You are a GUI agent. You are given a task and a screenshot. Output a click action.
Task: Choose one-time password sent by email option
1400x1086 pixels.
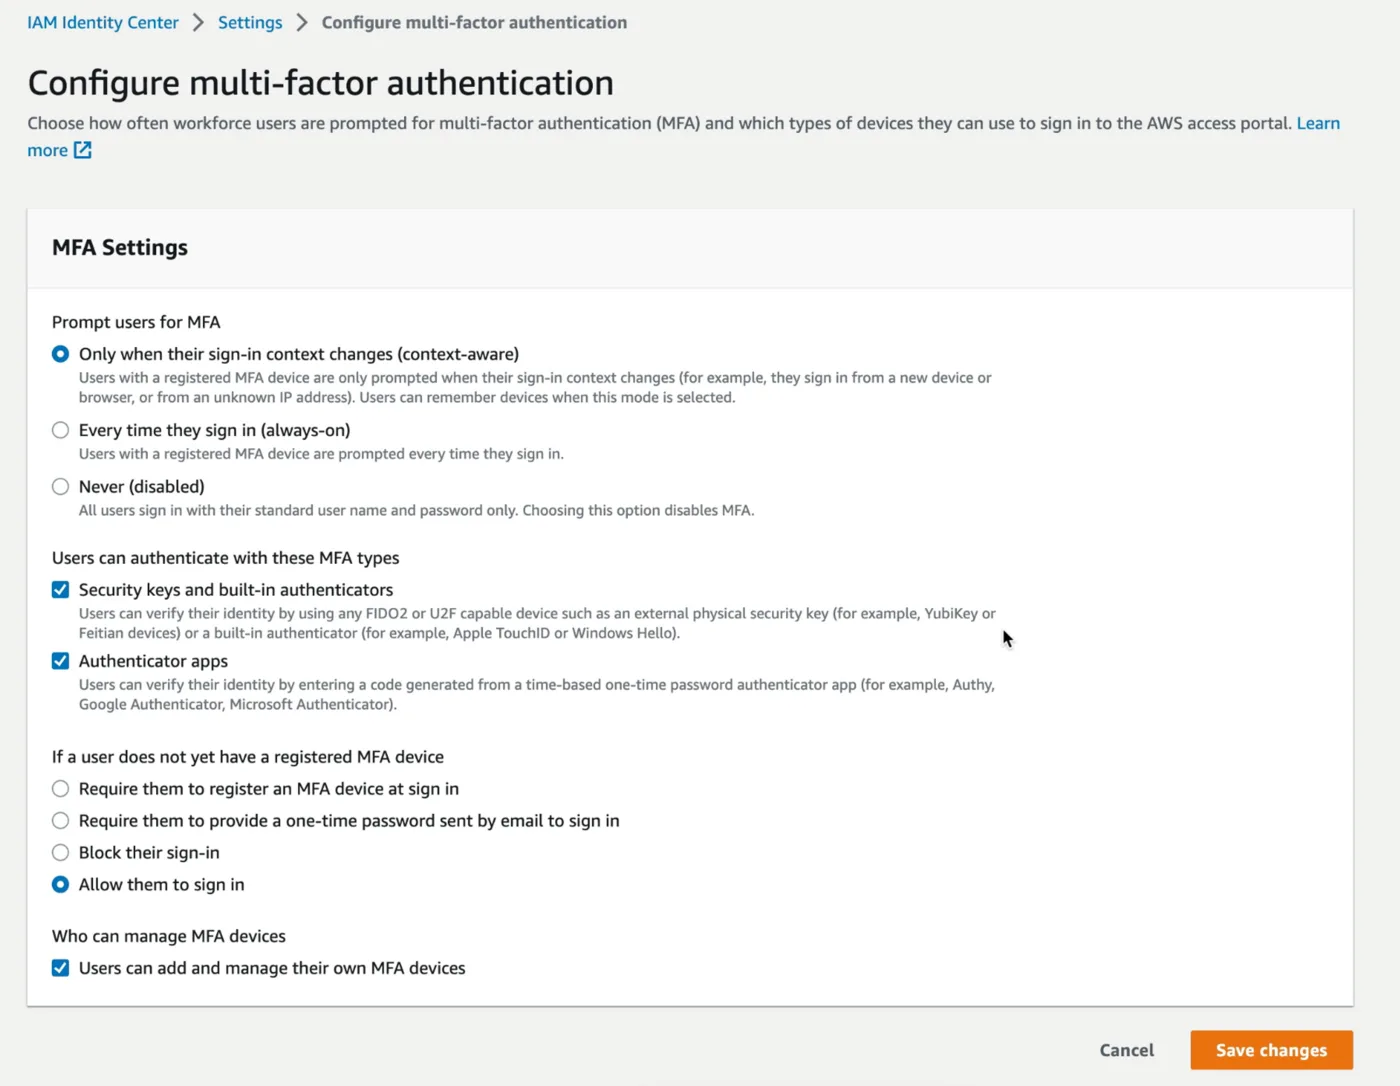[x=61, y=821]
